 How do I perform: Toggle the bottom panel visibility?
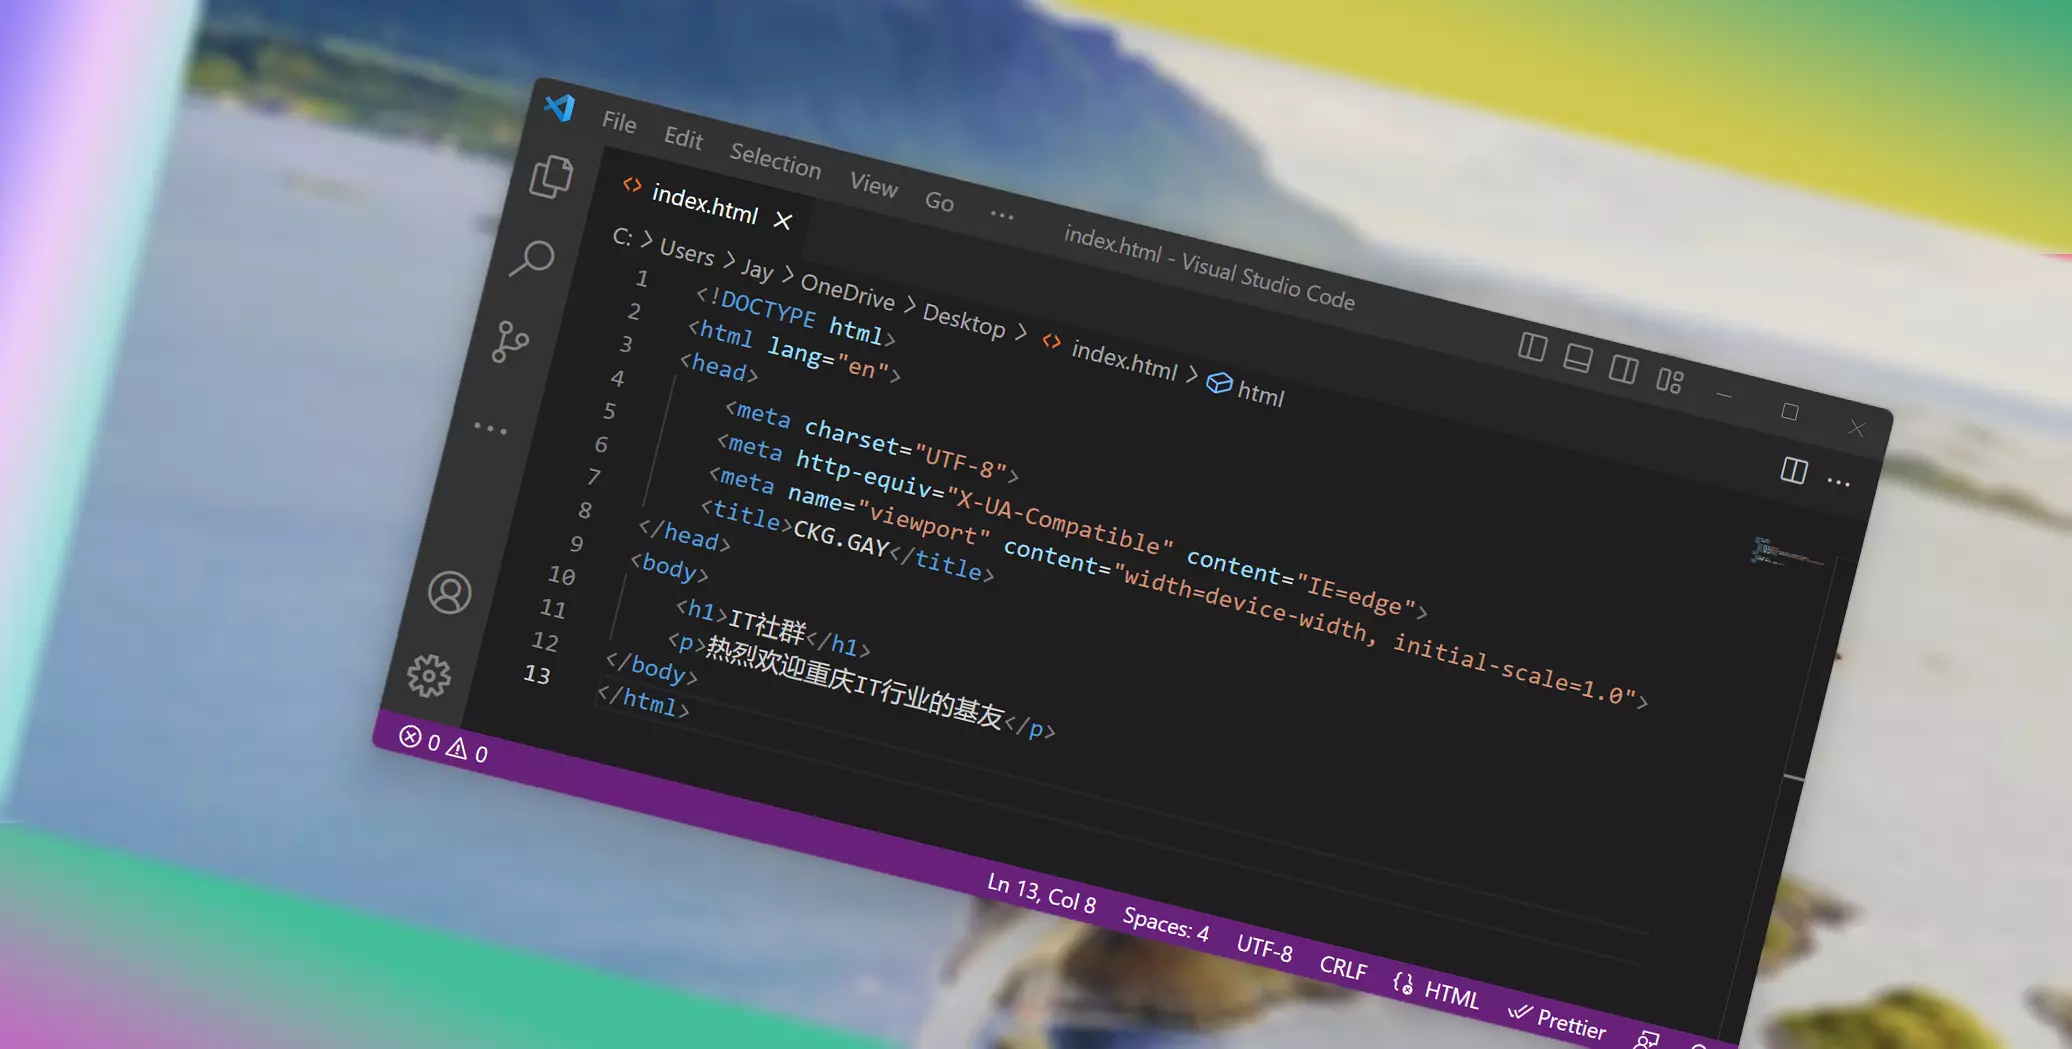[1577, 358]
